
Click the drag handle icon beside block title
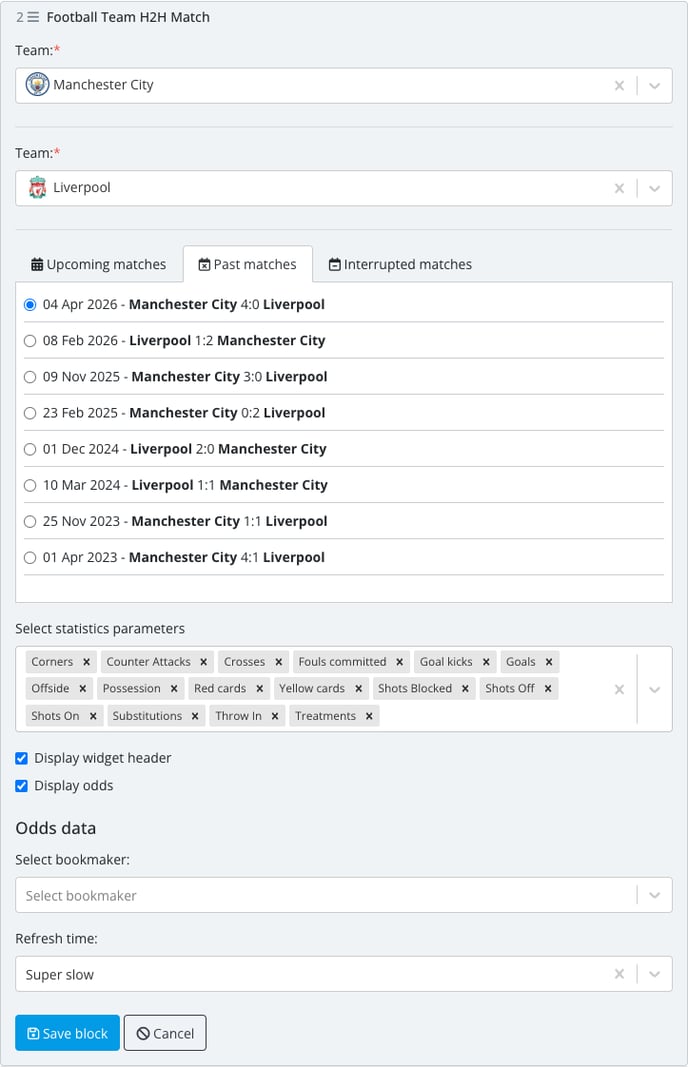pyautogui.click(x=33, y=17)
